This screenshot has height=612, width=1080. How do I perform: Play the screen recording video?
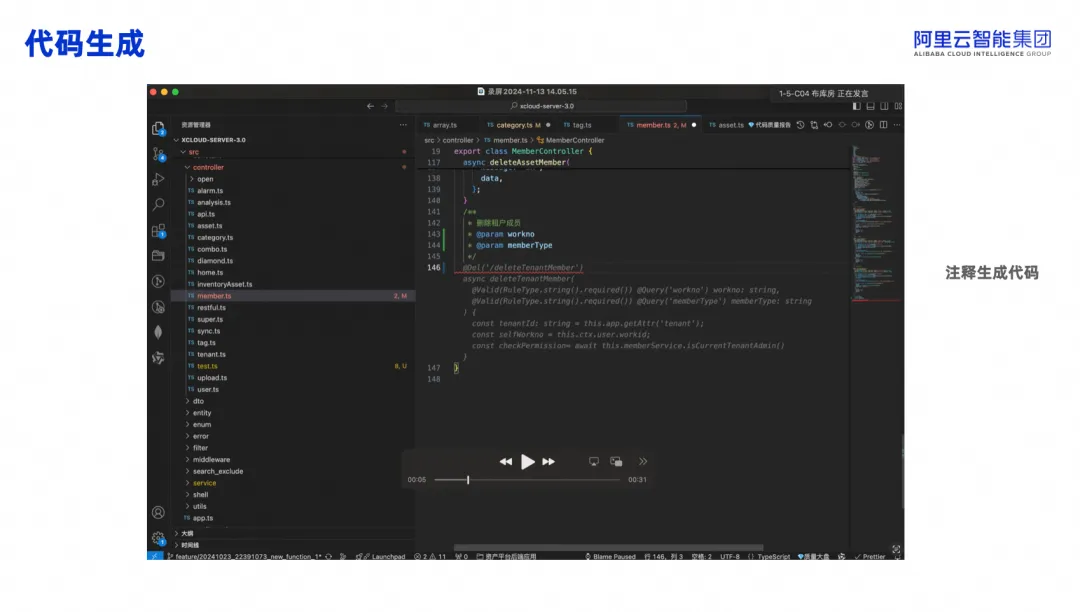(x=528, y=462)
